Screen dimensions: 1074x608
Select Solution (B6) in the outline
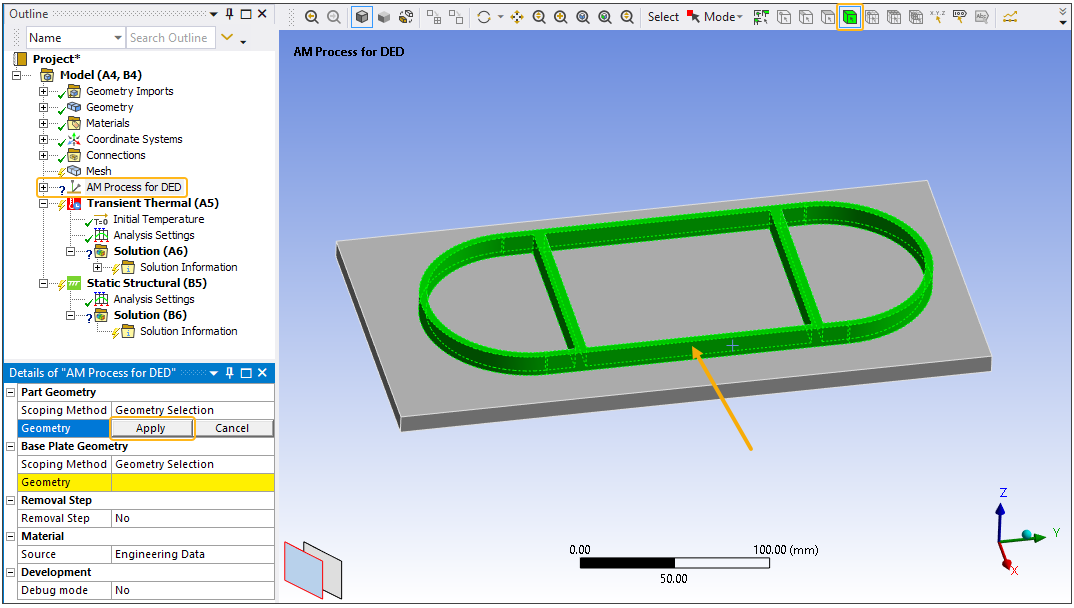click(x=150, y=315)
